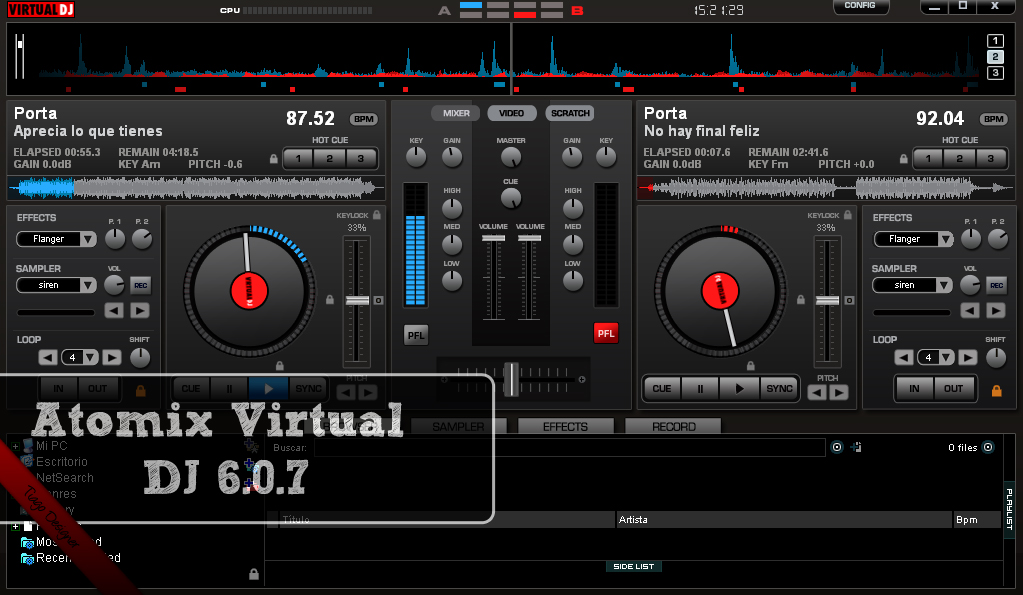The image size is (1023, 595).
Task: Toggle the lock icon under deck A jog wheel
Action: [280, 366]
